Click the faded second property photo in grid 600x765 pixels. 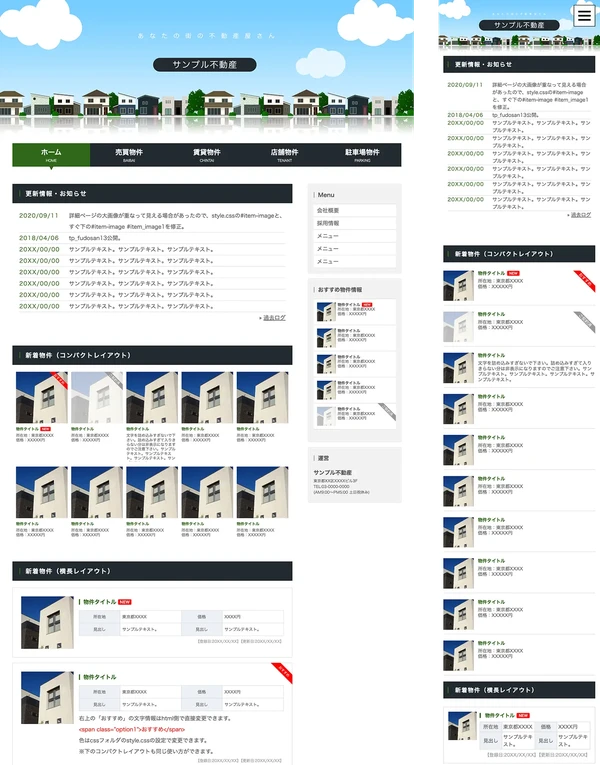[97, 398]
